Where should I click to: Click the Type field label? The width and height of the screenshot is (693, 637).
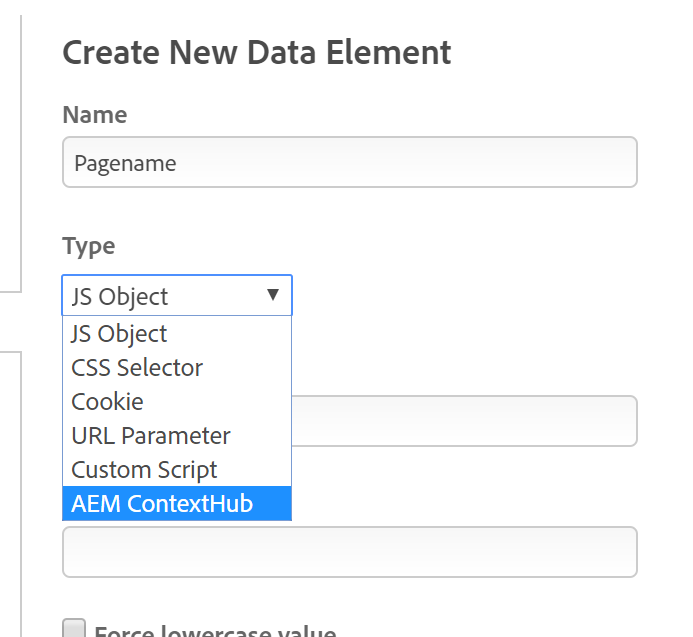point(89,246)
